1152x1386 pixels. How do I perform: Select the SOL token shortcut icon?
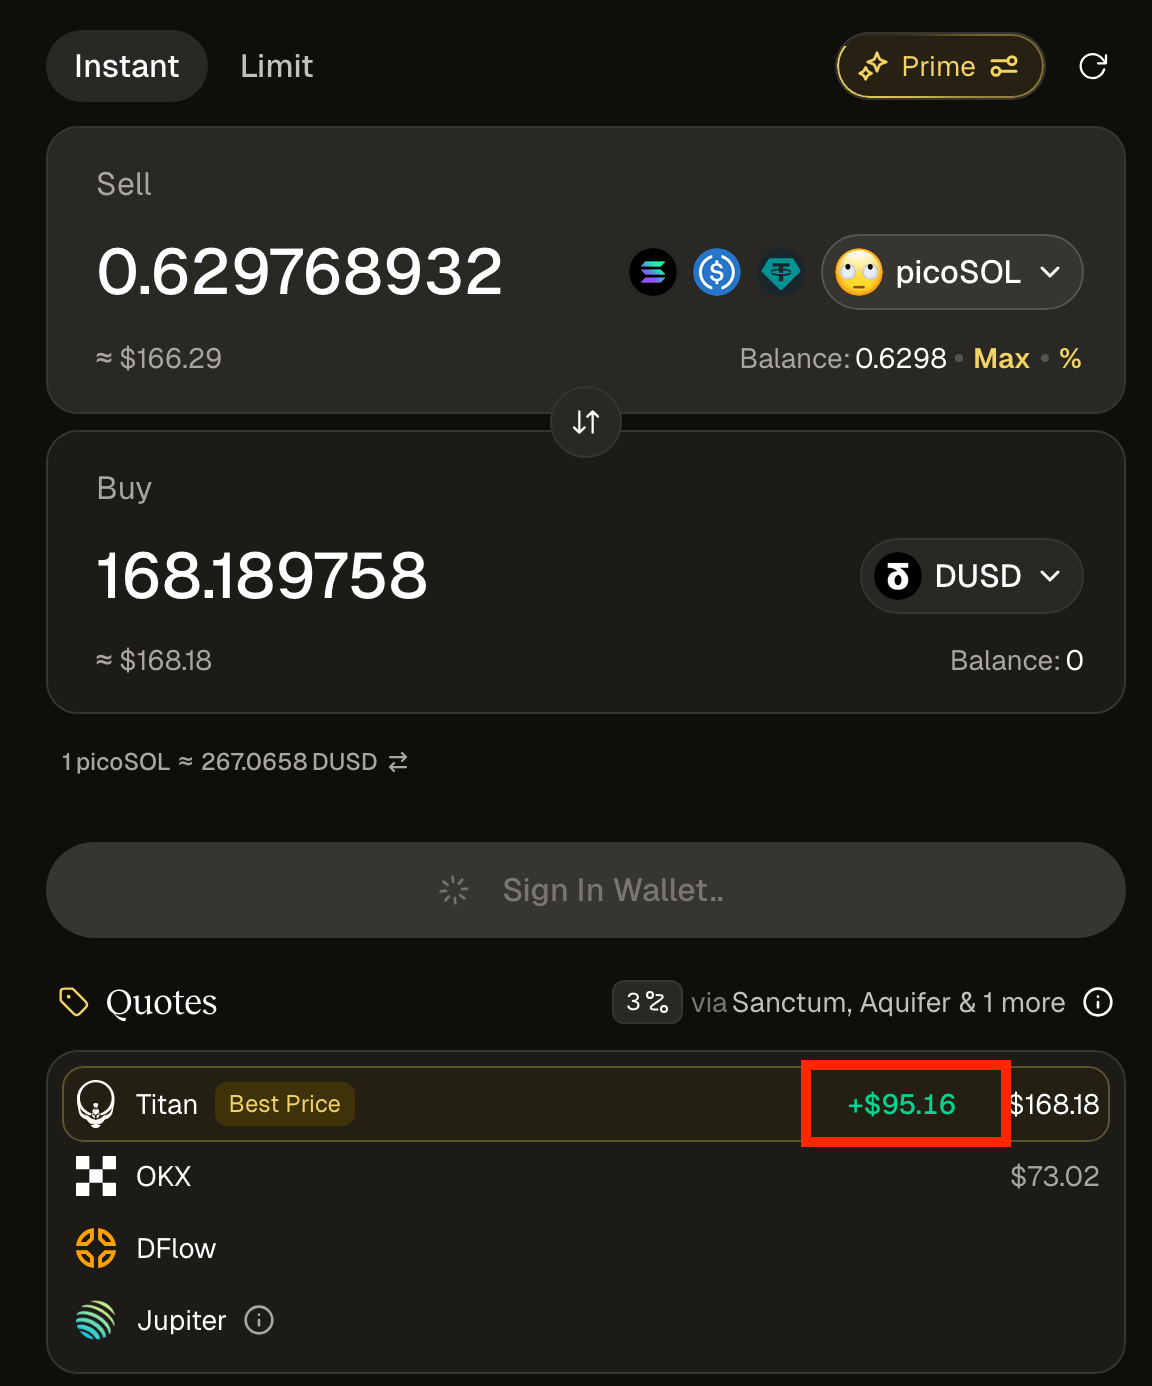653,272
